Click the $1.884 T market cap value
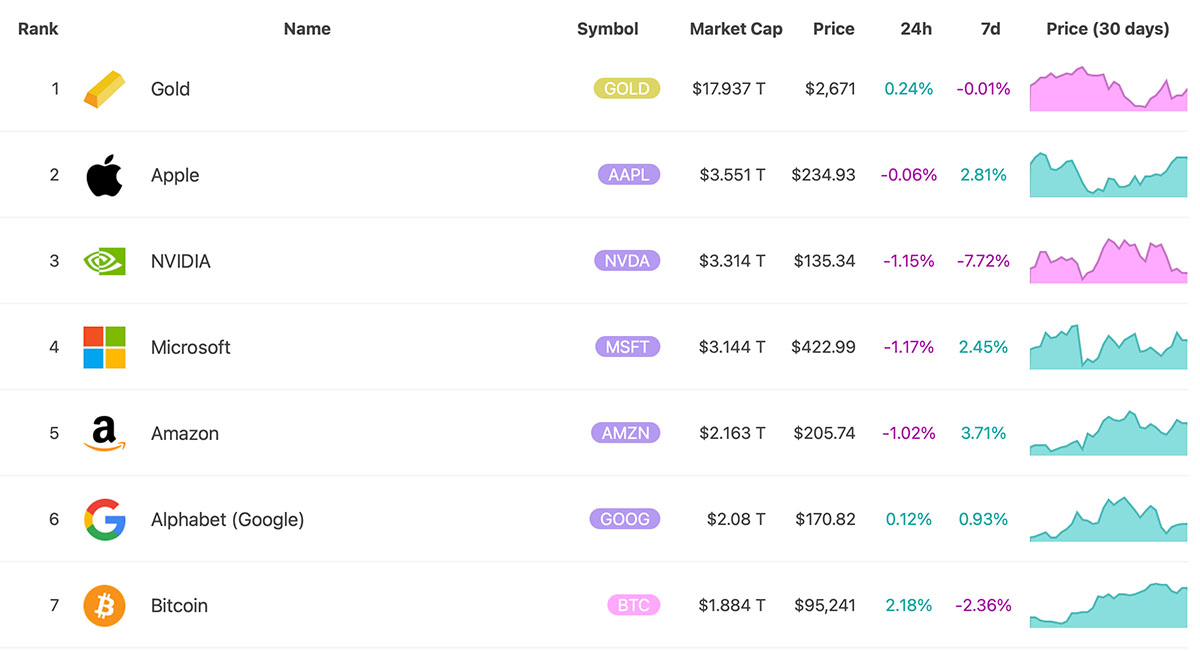Screen dimensions: 1200x651 [x=733, y=605]
